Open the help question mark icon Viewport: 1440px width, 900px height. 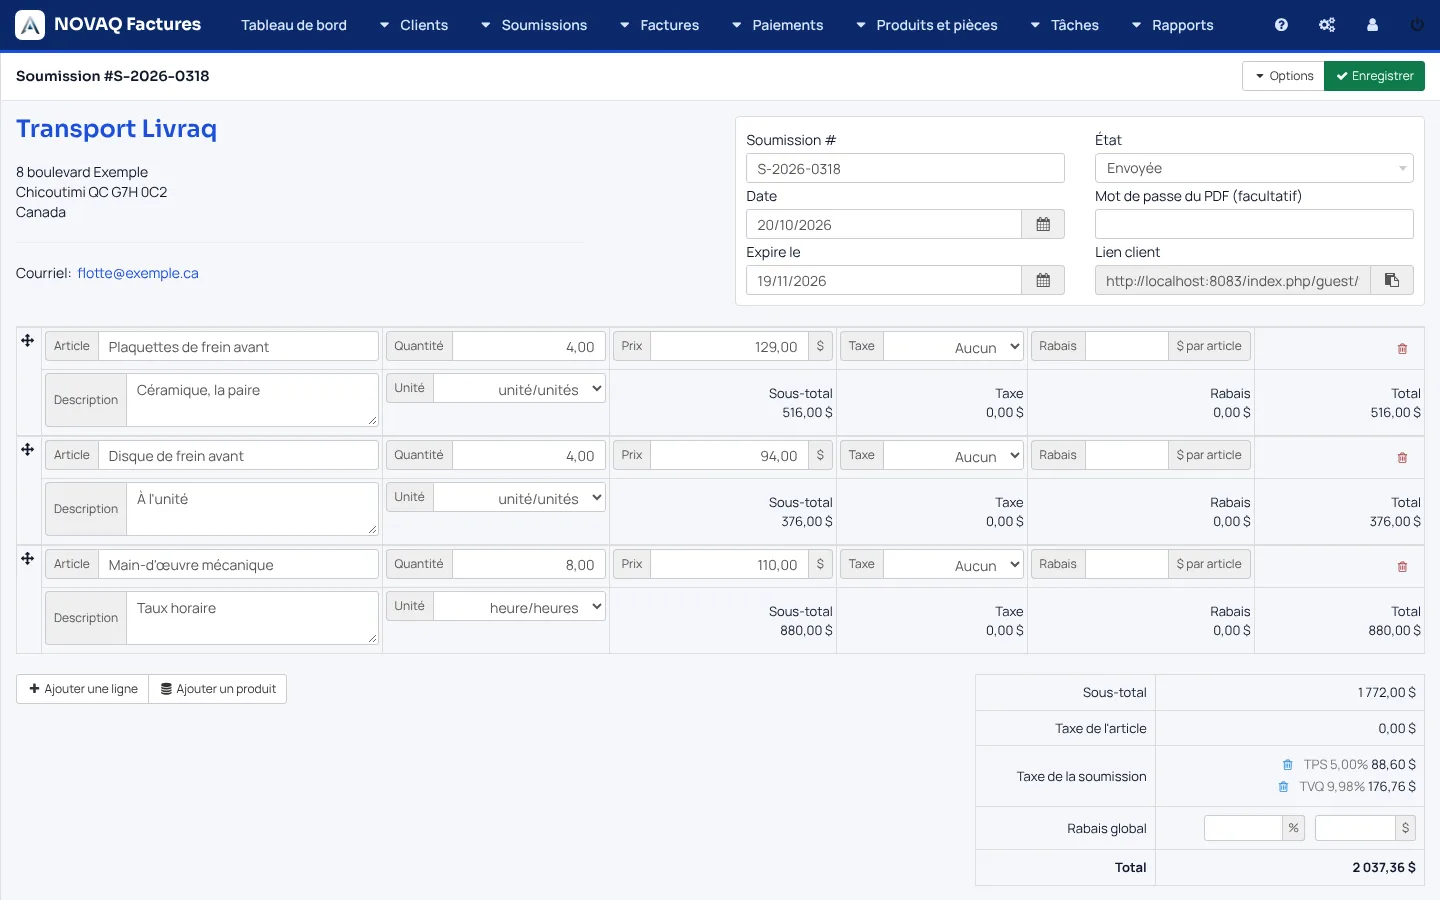[x=1281, y=25]
